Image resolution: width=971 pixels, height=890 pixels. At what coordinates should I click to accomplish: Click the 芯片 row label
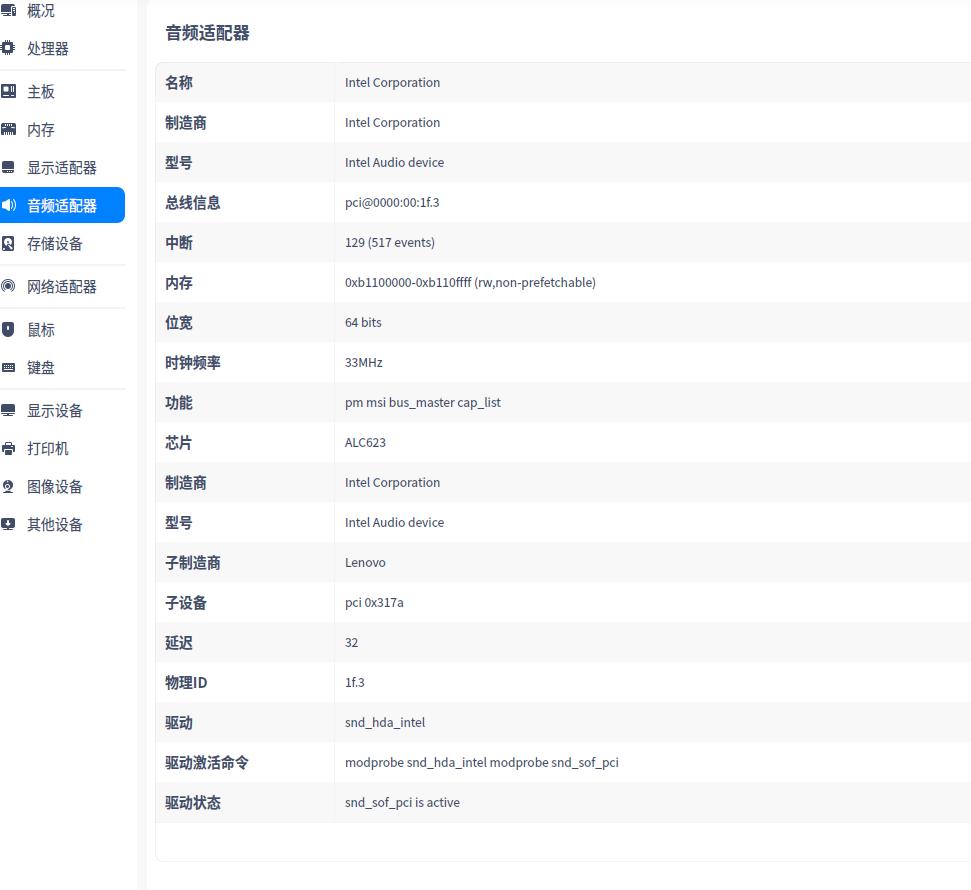[179, 442]
